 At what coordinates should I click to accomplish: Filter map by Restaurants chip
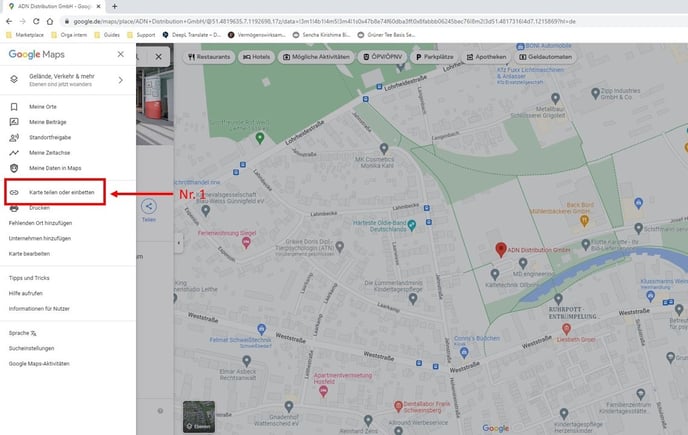209,57
